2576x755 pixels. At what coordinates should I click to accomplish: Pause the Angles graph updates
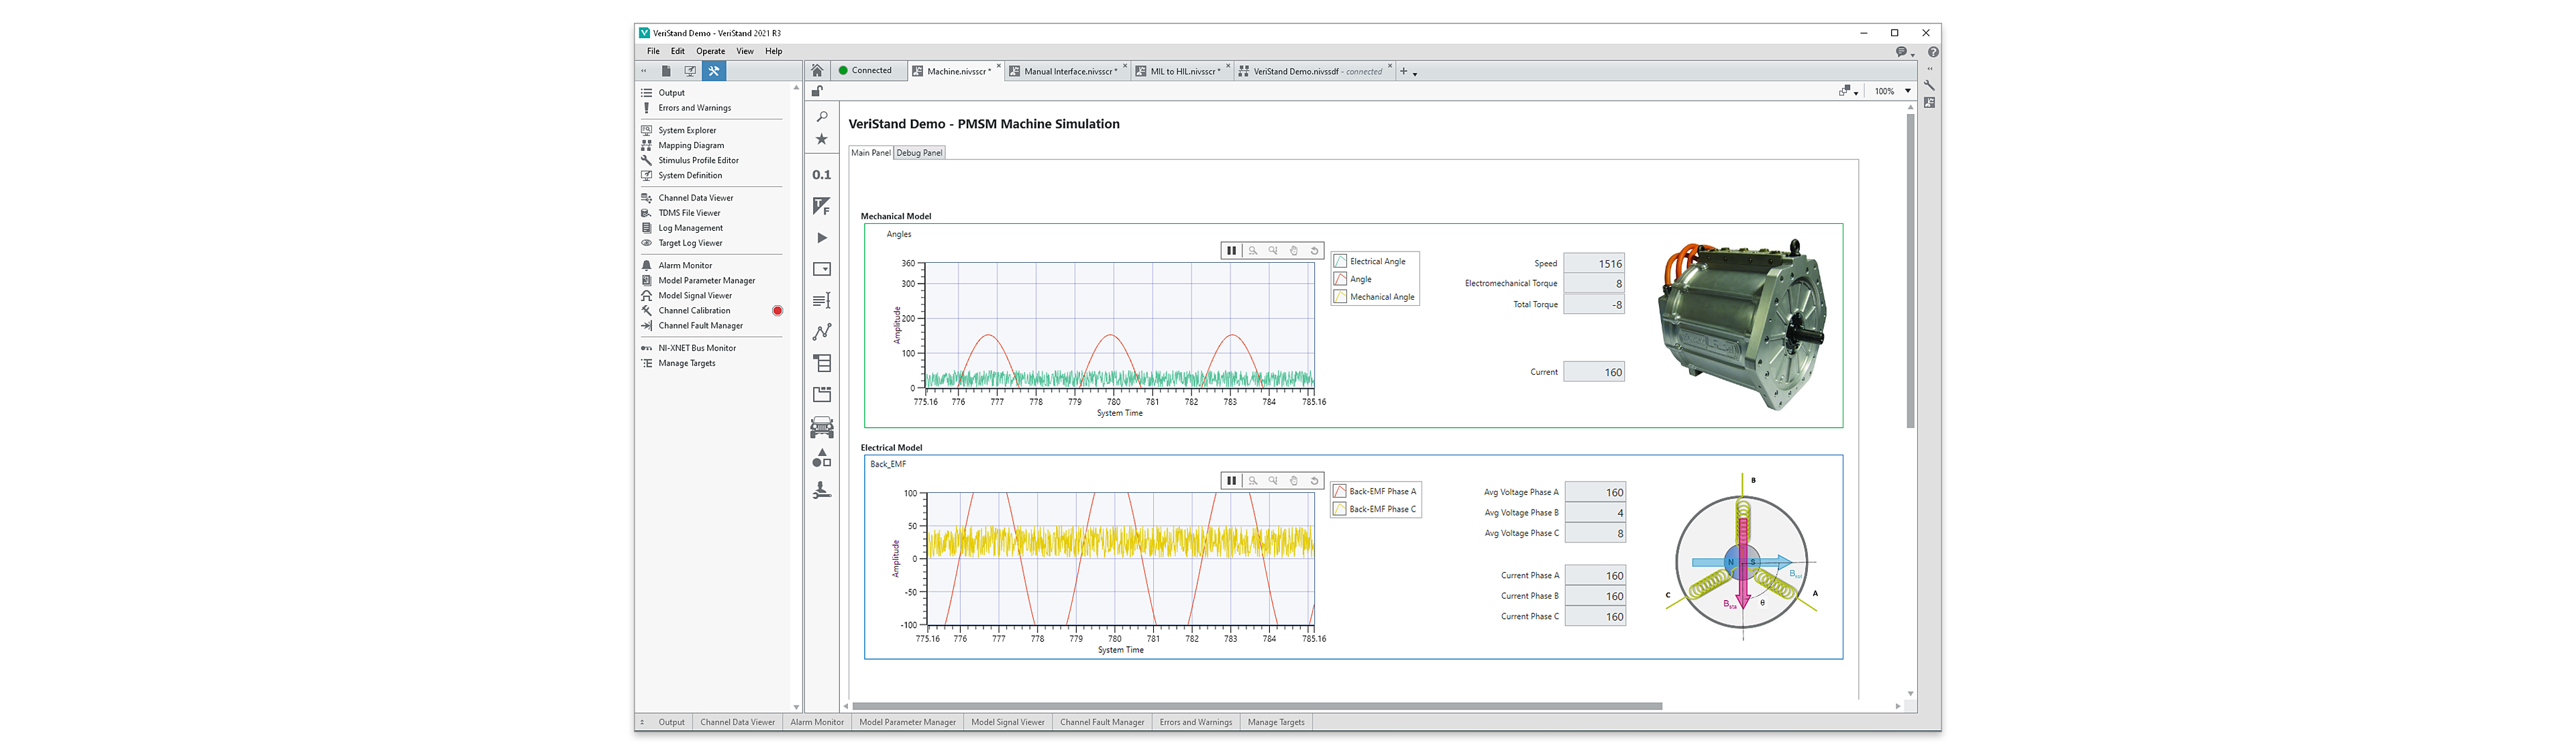coord(1232,251)
